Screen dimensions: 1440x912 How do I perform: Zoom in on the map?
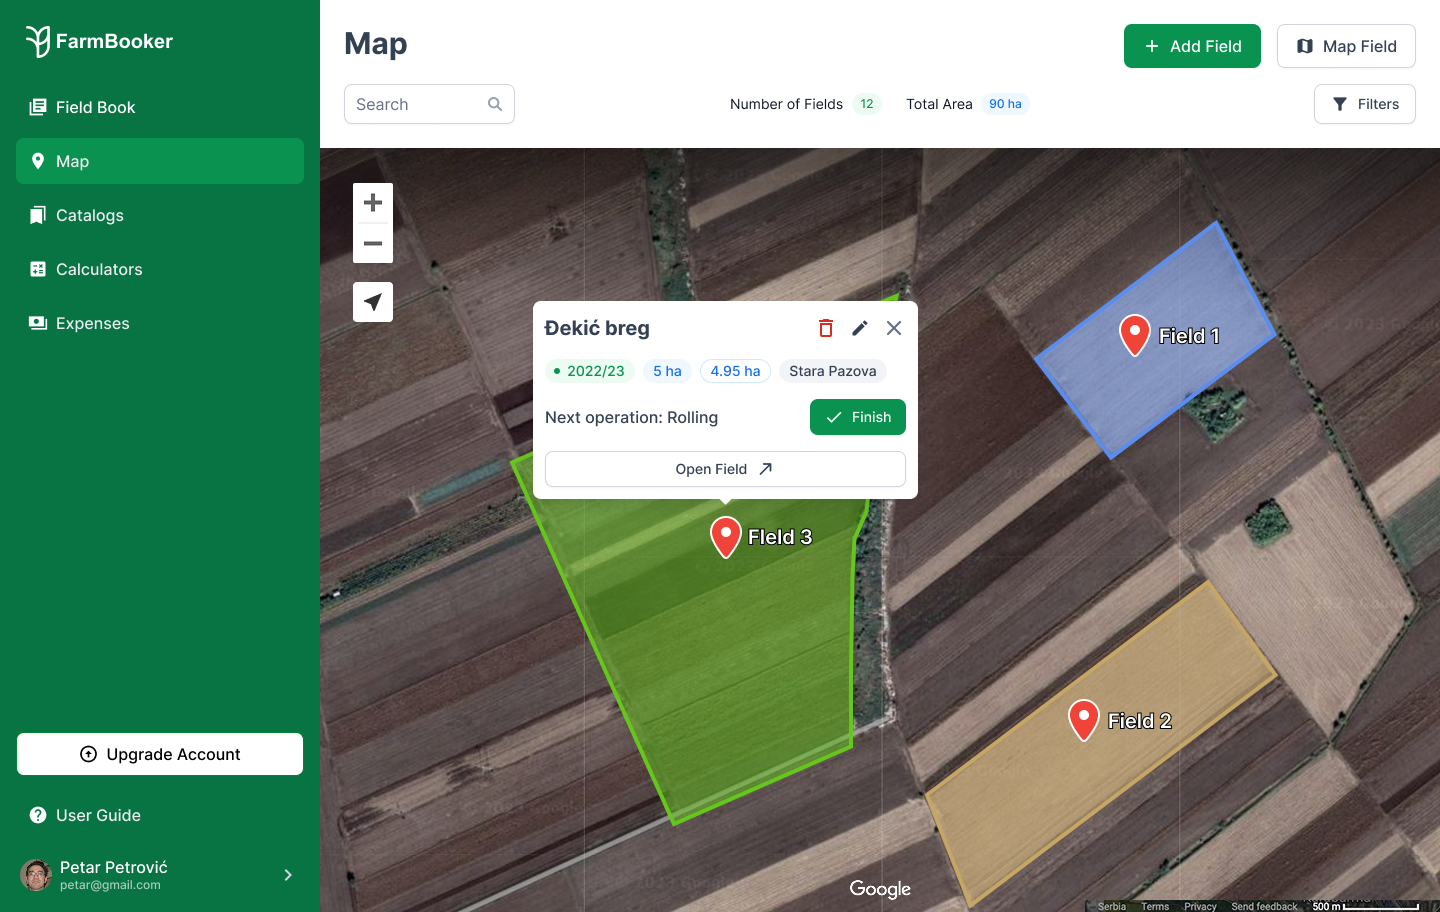[373, 203]
